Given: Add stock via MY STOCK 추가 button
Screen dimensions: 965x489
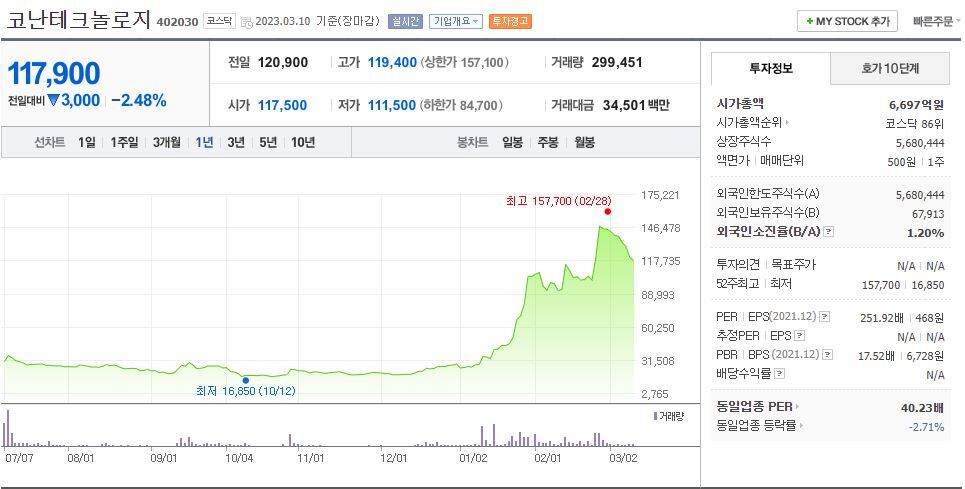Looking at the screenshot, I should pos(847,21).
